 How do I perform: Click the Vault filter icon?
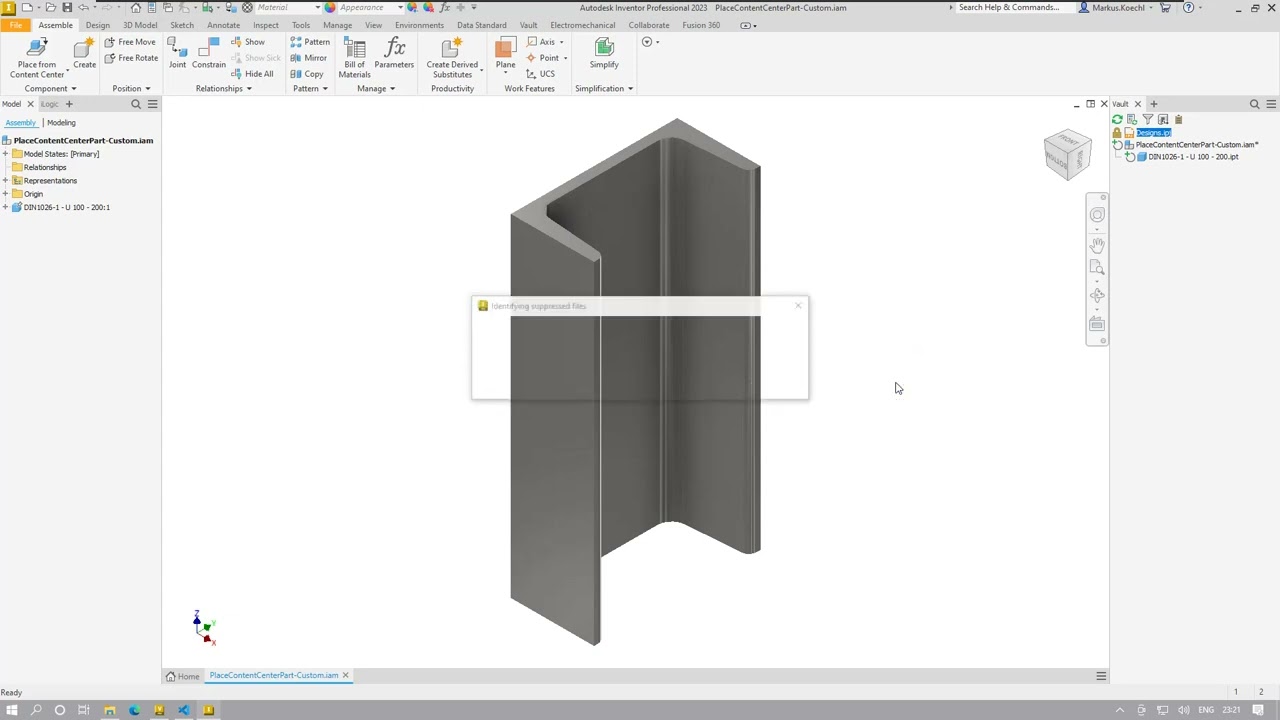(x=1147, y=119)
